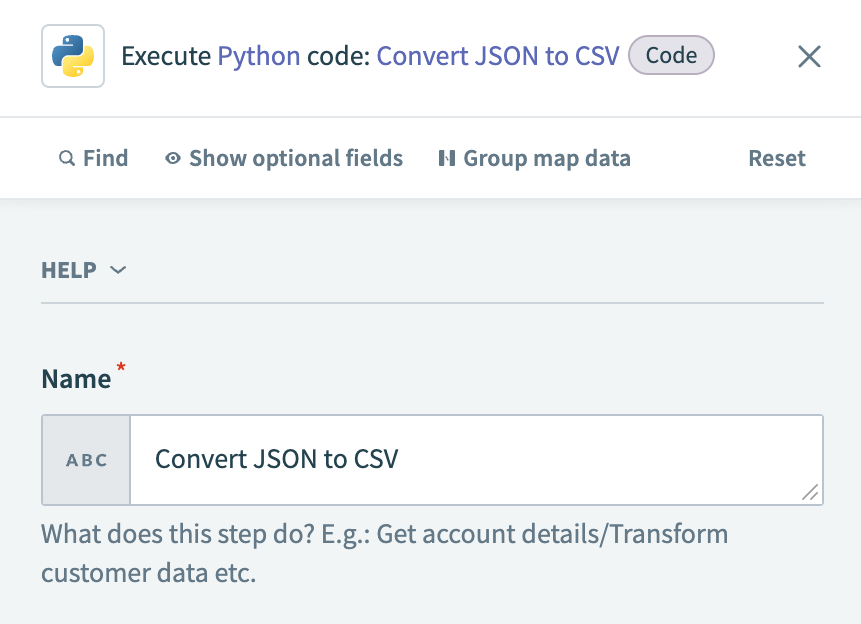Reset the step configuration
861x624 pixels.
(777, 159)
